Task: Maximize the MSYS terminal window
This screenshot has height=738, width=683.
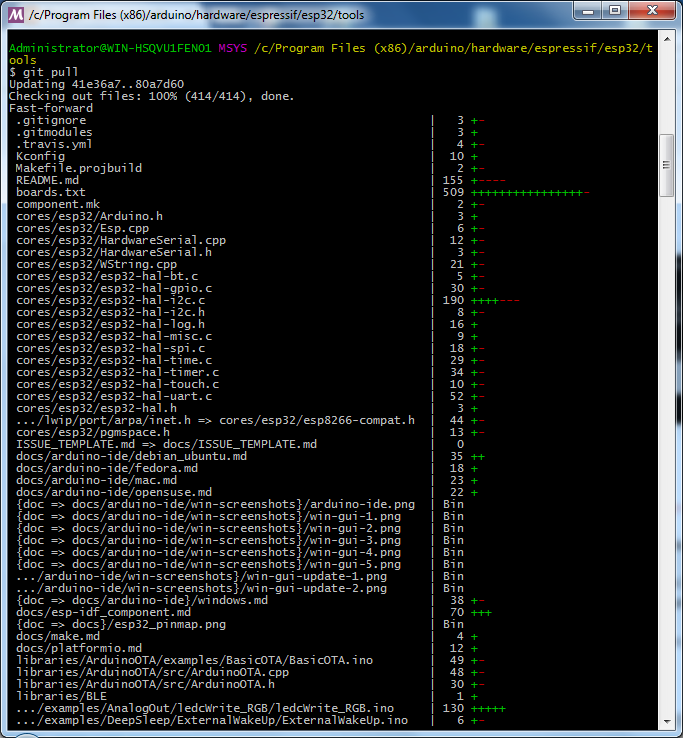Action: [x=615, y=11]
